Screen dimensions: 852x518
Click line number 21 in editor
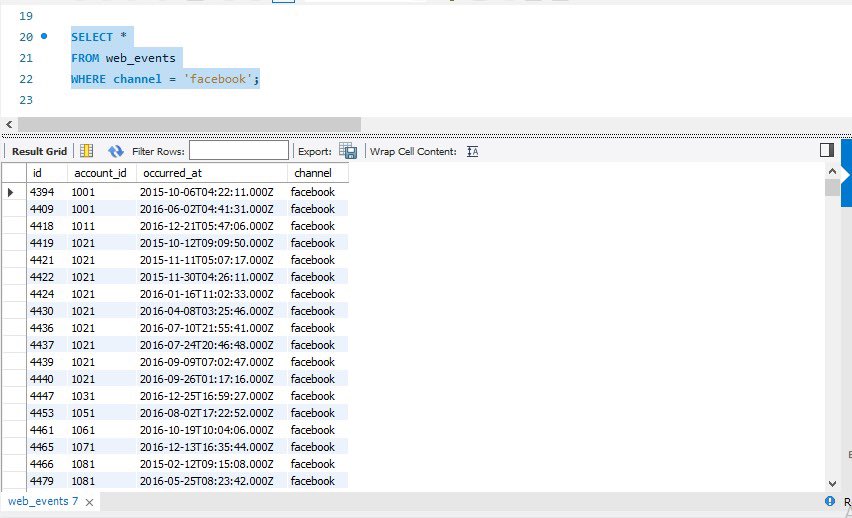click(x=26, y=58)
